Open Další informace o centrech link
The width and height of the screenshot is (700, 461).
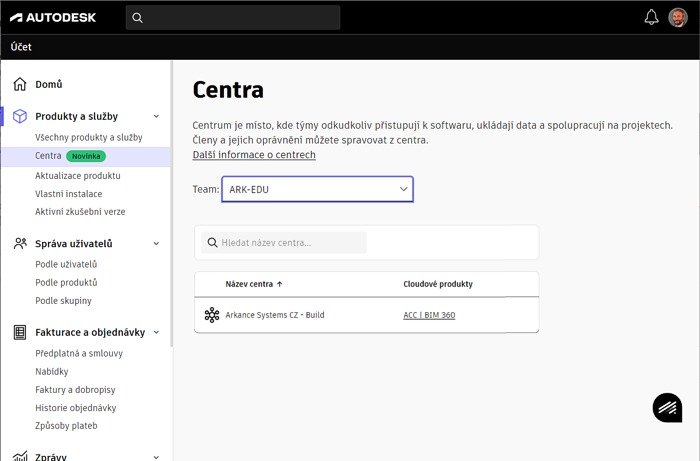(x=254, y=155)
